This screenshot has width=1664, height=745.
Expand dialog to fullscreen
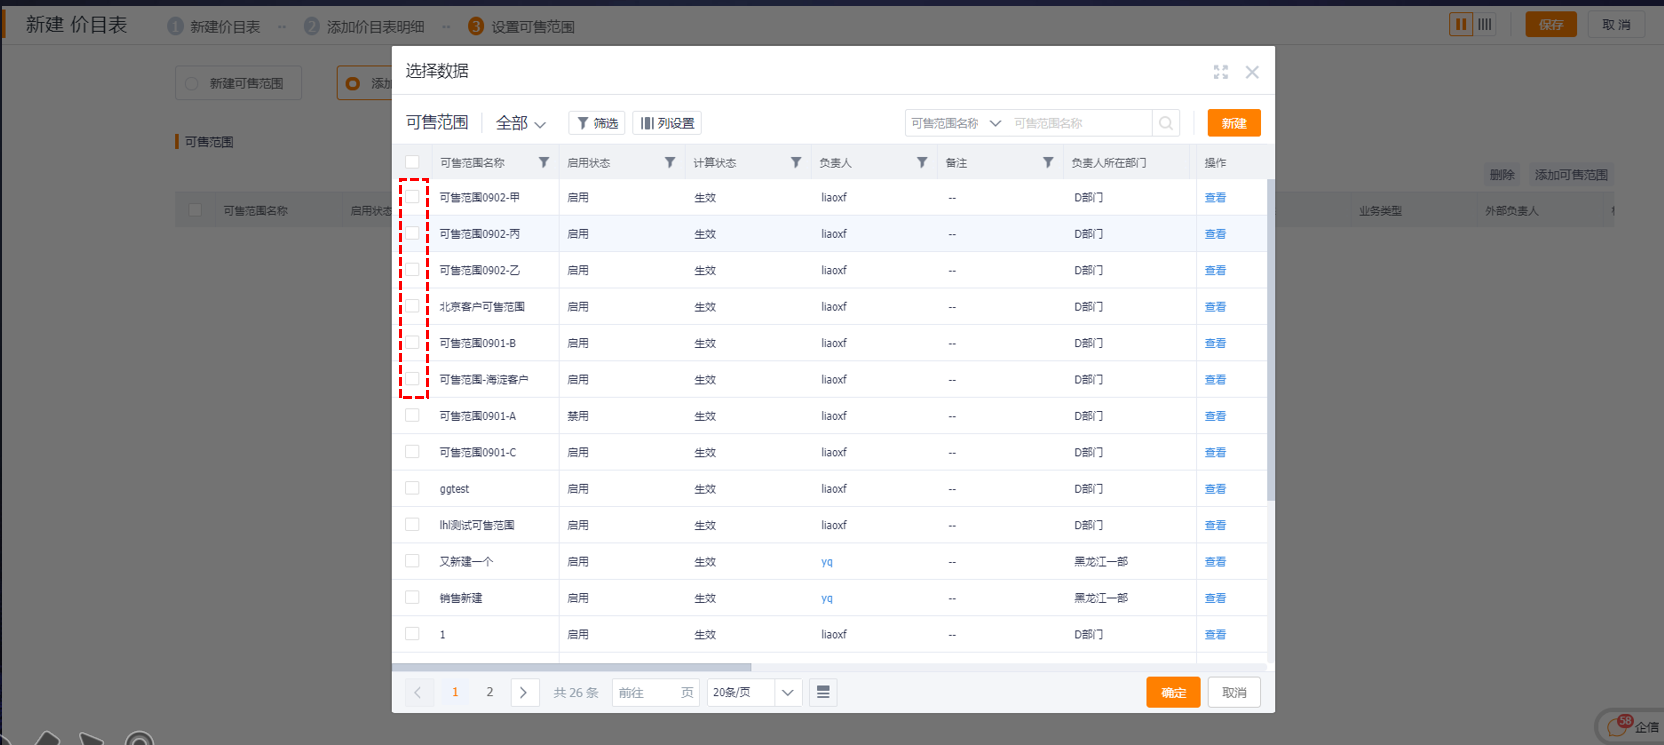[1221, 72]
